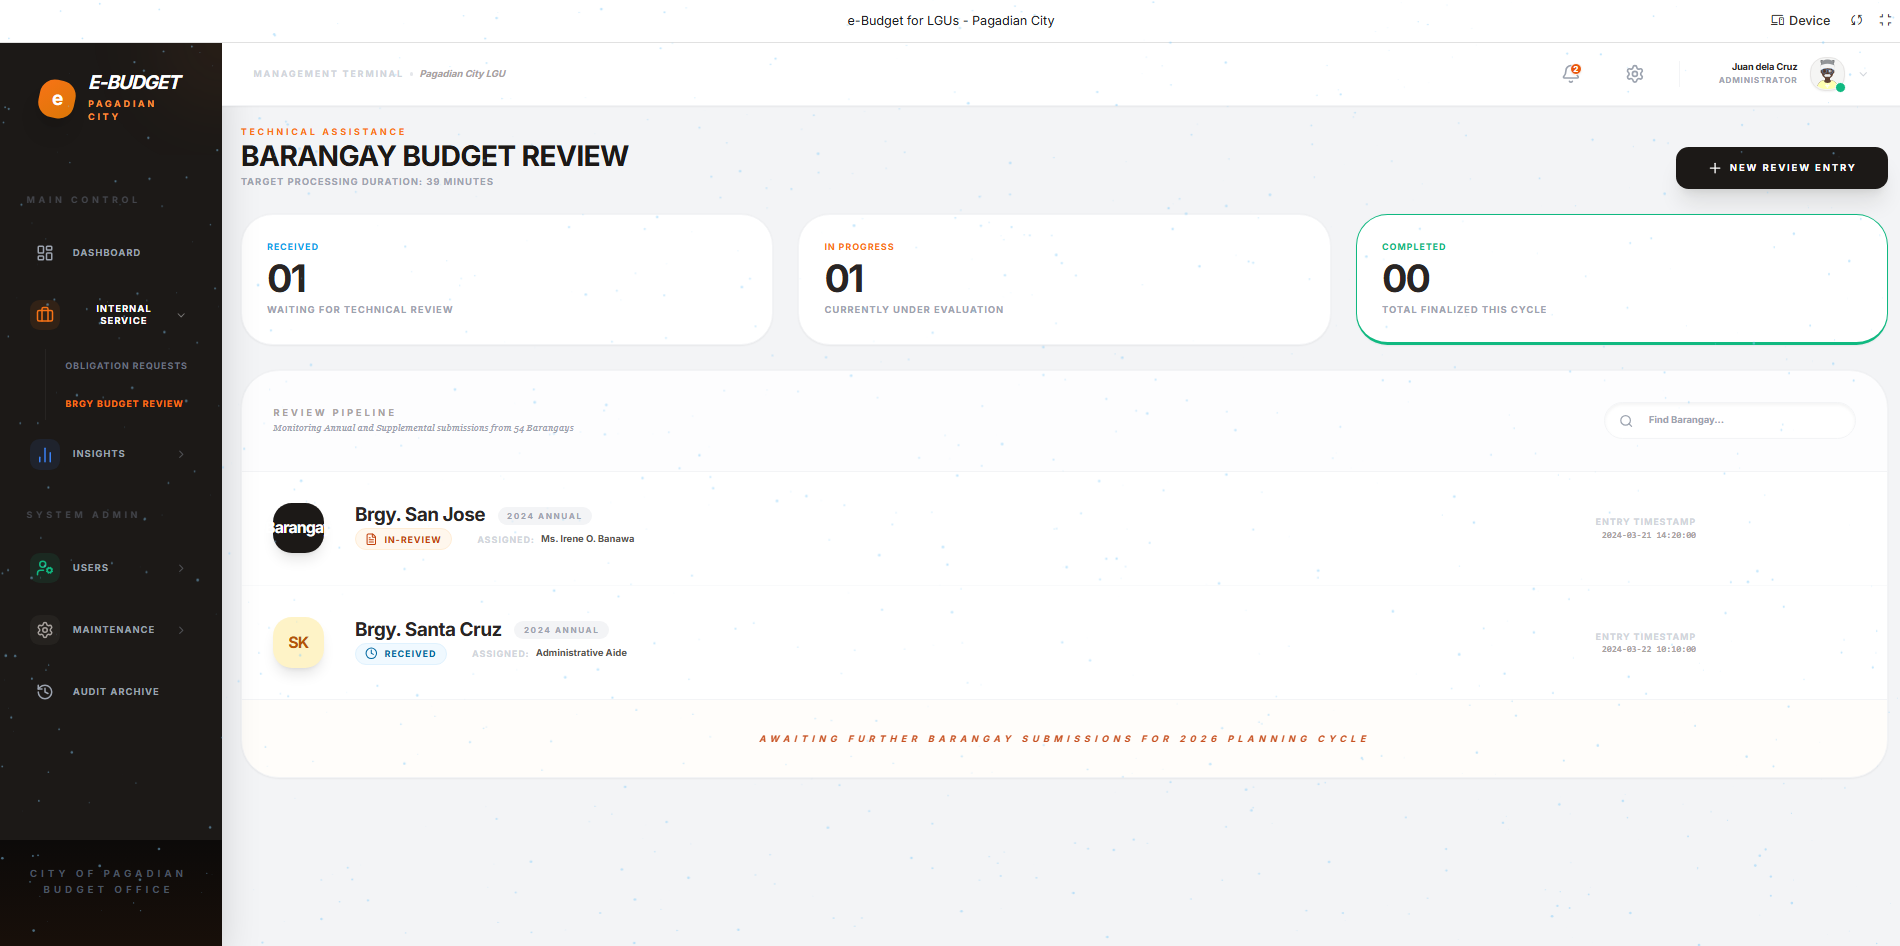Click the Internal Service briefcase icon
Image resolution: width=1900 pixels, height=946 pixels.
tap(45, 315)
